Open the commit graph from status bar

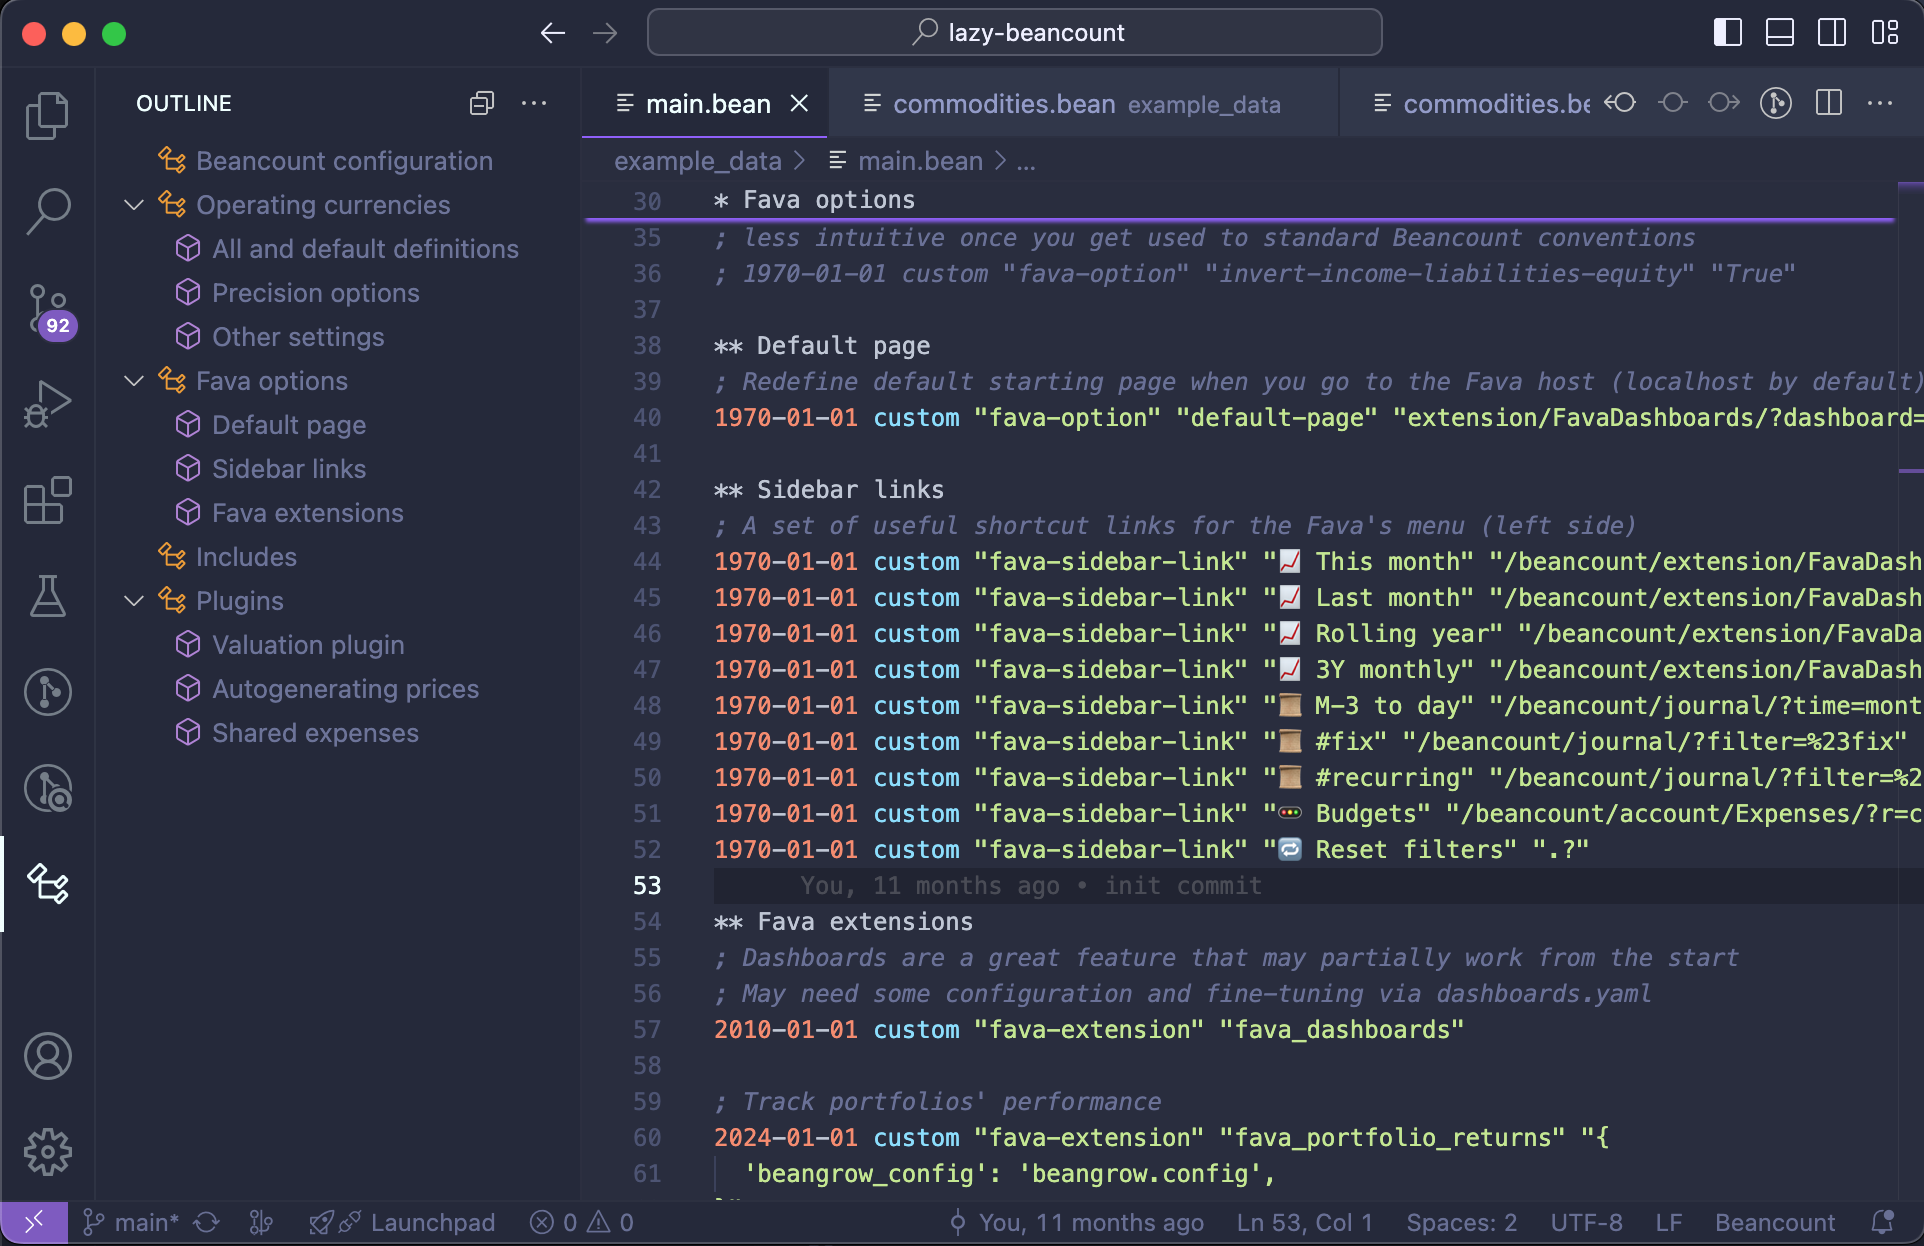(261, 1222)
